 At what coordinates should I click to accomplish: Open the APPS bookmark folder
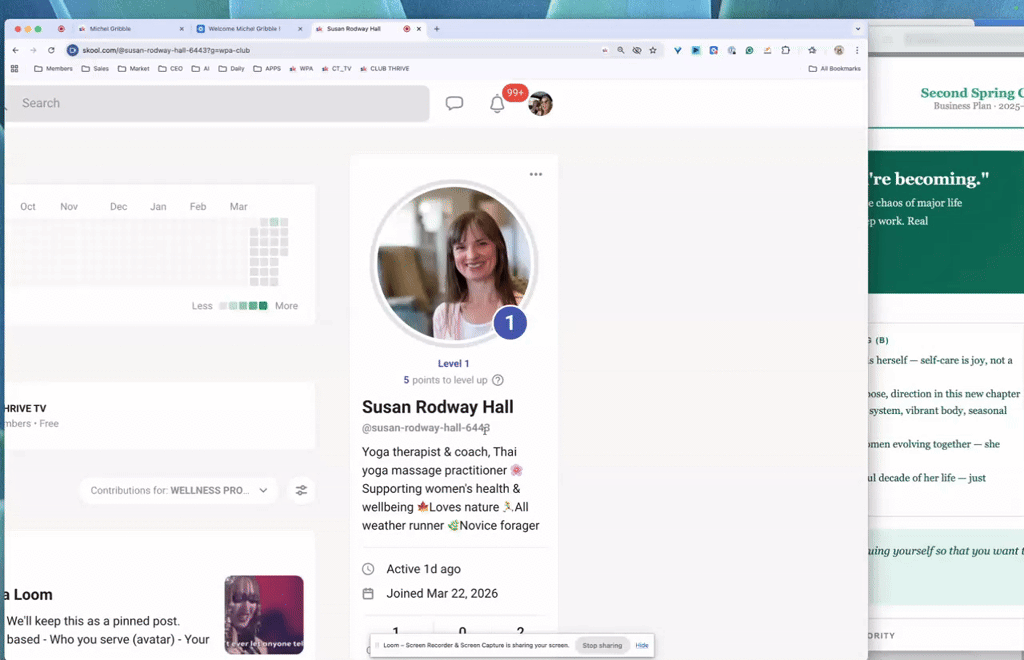[x=267, y=69]
